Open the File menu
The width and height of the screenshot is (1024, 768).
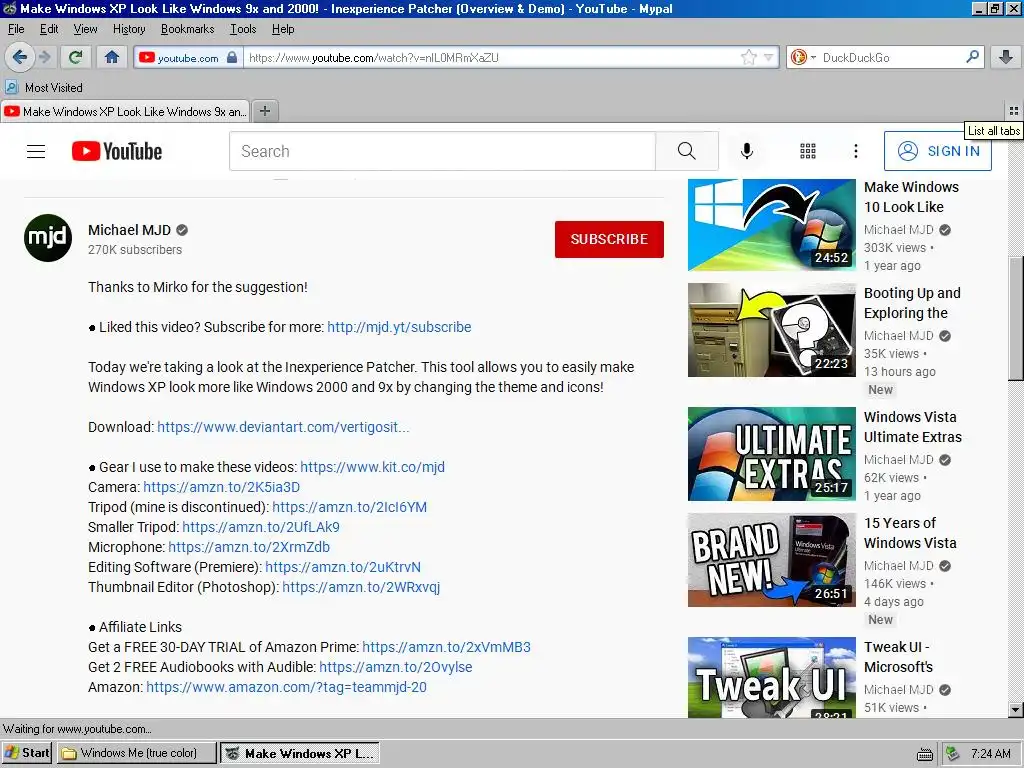pyautogui.click(x=16, y=29)
